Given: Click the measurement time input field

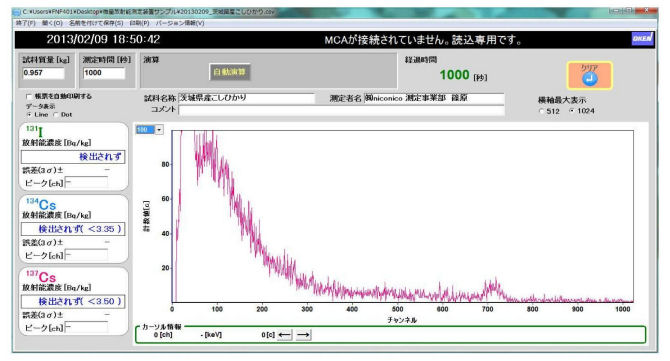Looking at the screenshot, I should [104, 73].
